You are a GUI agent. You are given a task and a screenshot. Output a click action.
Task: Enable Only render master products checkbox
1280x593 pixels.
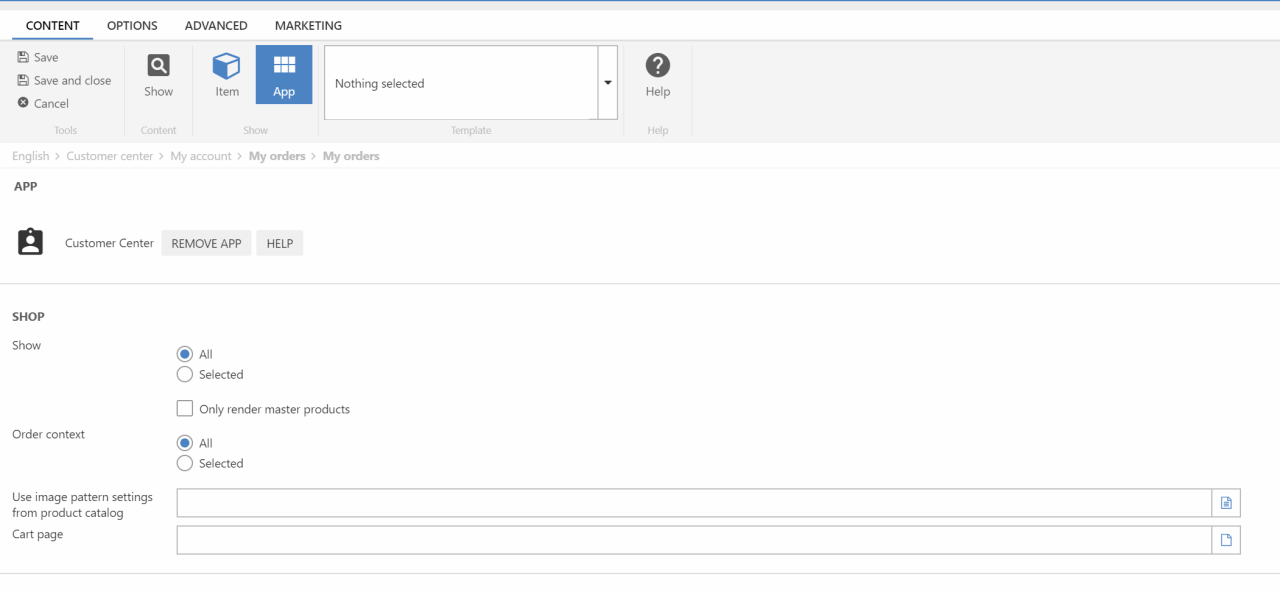tap(185, 408)
